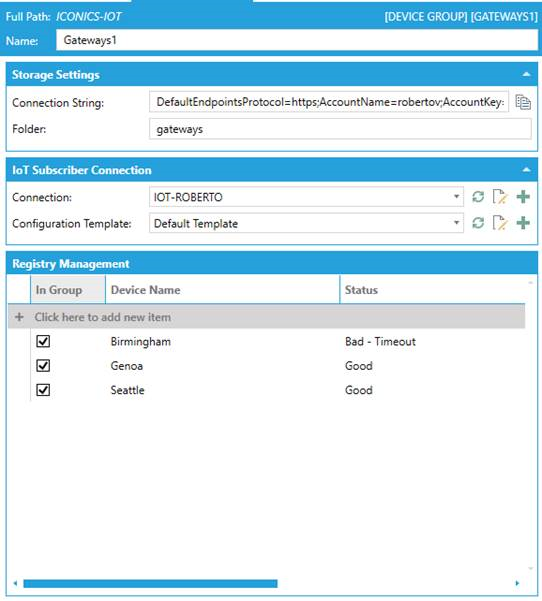Image resolution: width=542 pixels, height=601 pixels.
Task: Copy the storage connection string icon
Action: [x=523, y=102]
